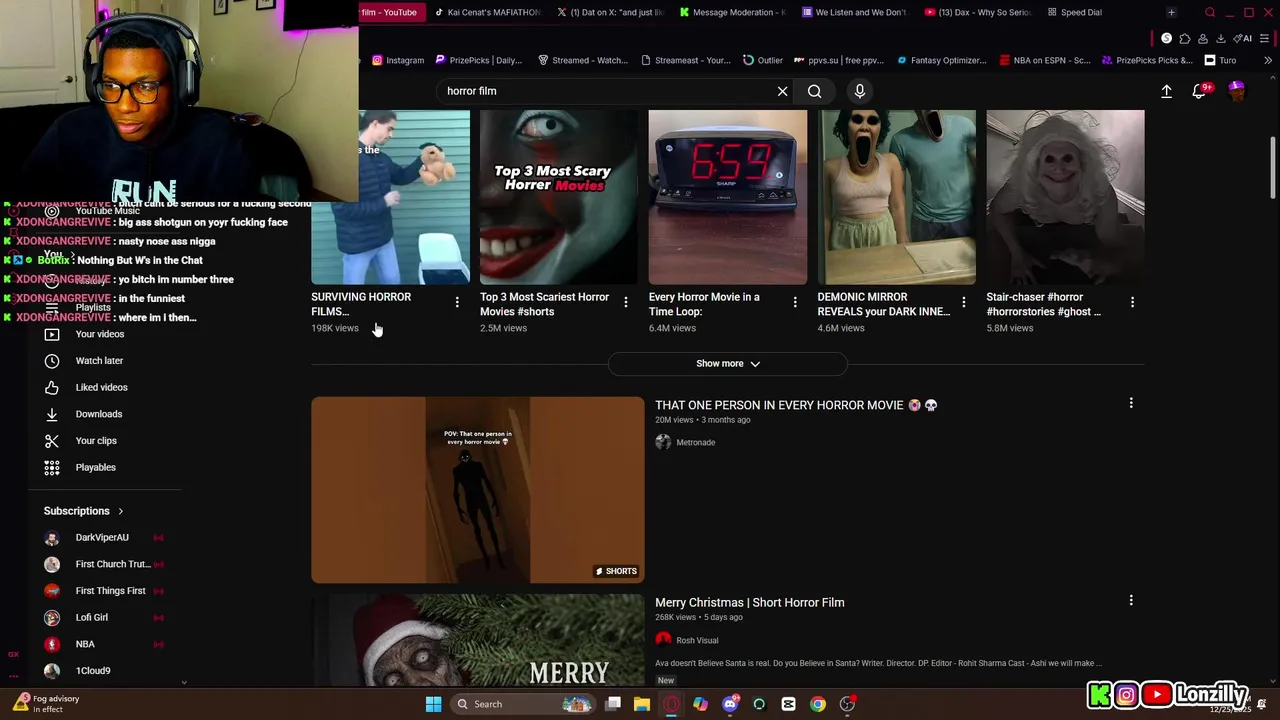The height and width of the screenshot is (720, 1280).
Task: Open NBA on ESPN bookmark
Action: (1045, 60)
